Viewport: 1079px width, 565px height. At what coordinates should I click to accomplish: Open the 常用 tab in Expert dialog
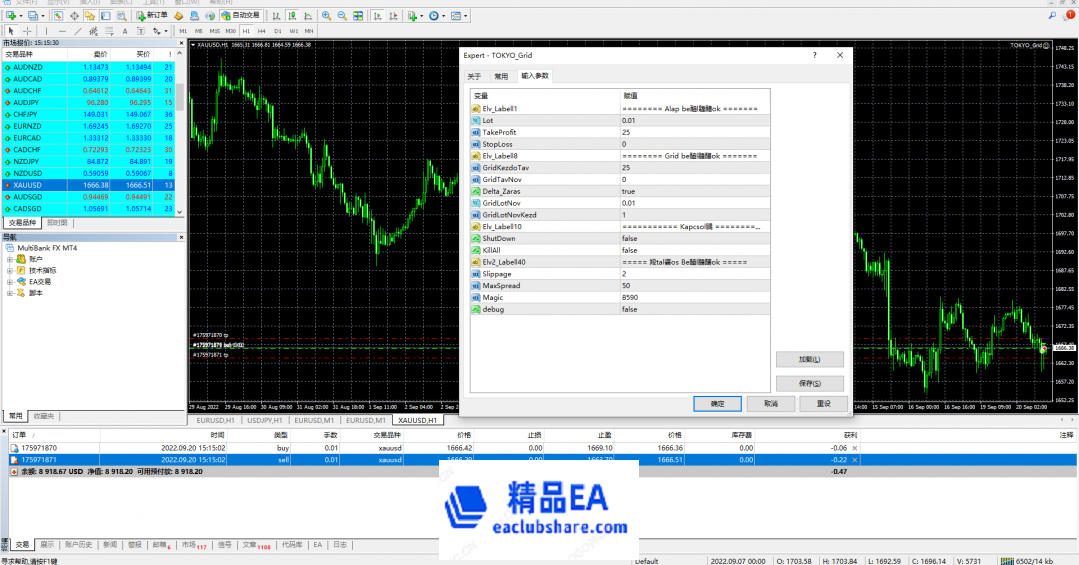tap(501, 76)
